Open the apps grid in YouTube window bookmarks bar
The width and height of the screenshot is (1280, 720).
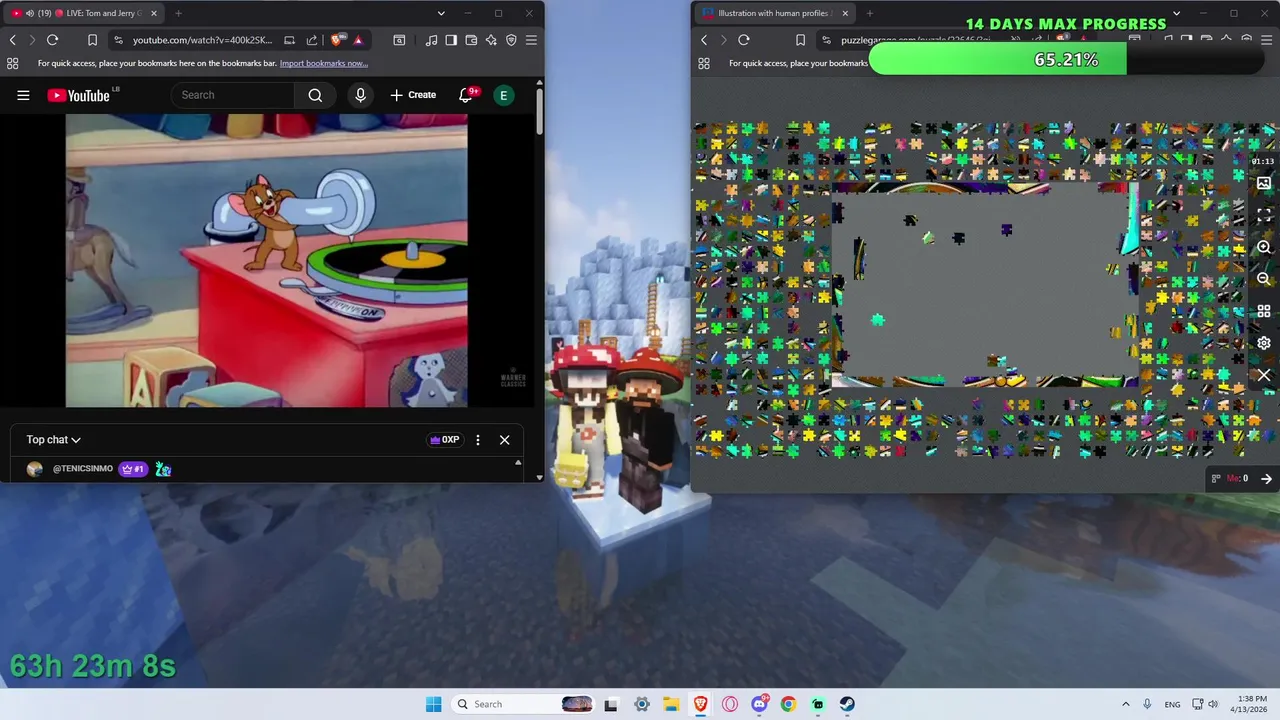(x=12, y=63)
